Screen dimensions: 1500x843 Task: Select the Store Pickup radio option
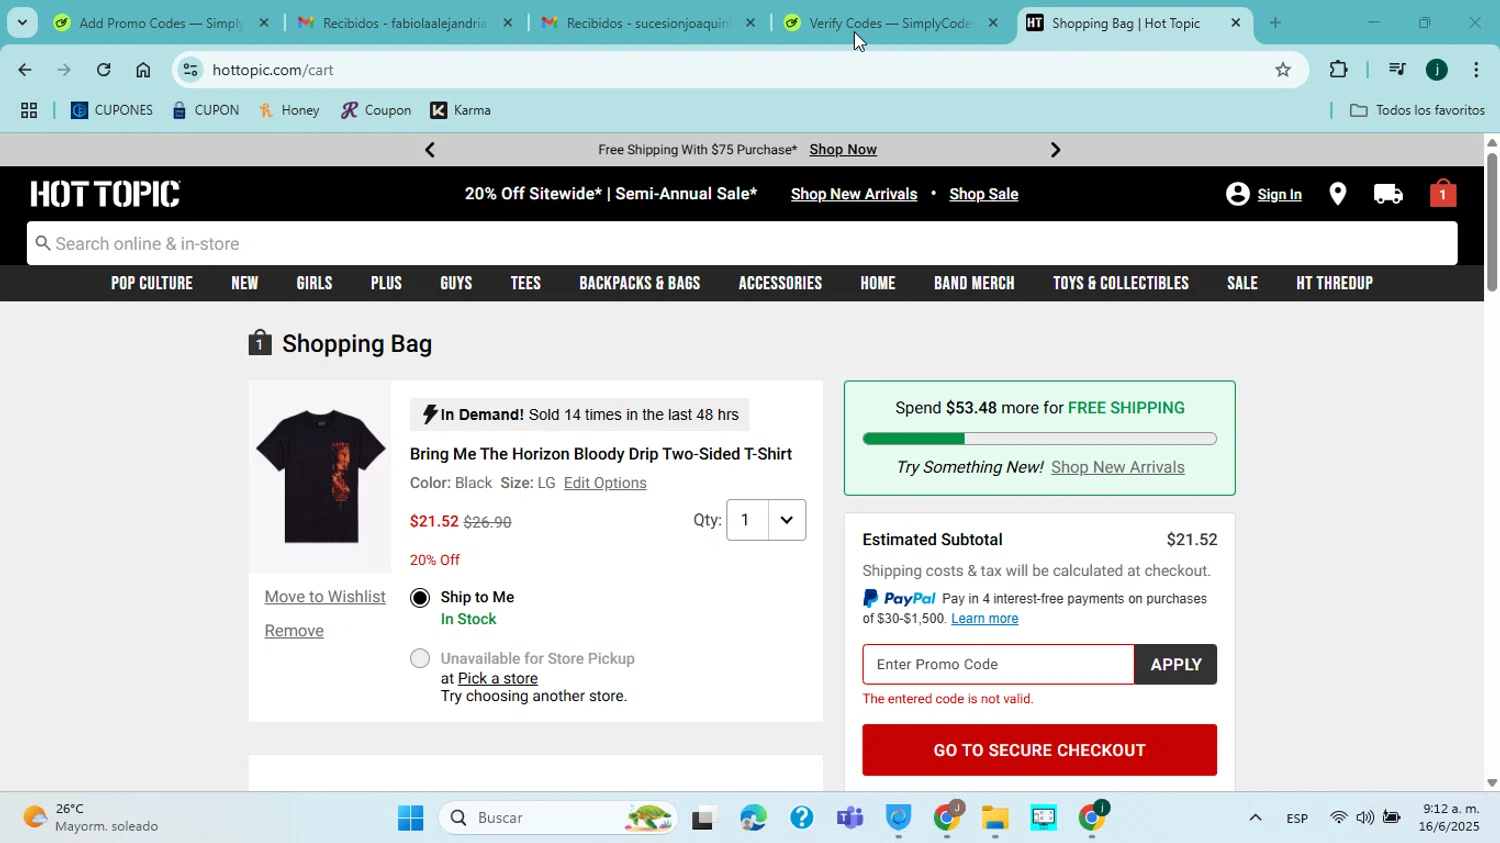420,658
